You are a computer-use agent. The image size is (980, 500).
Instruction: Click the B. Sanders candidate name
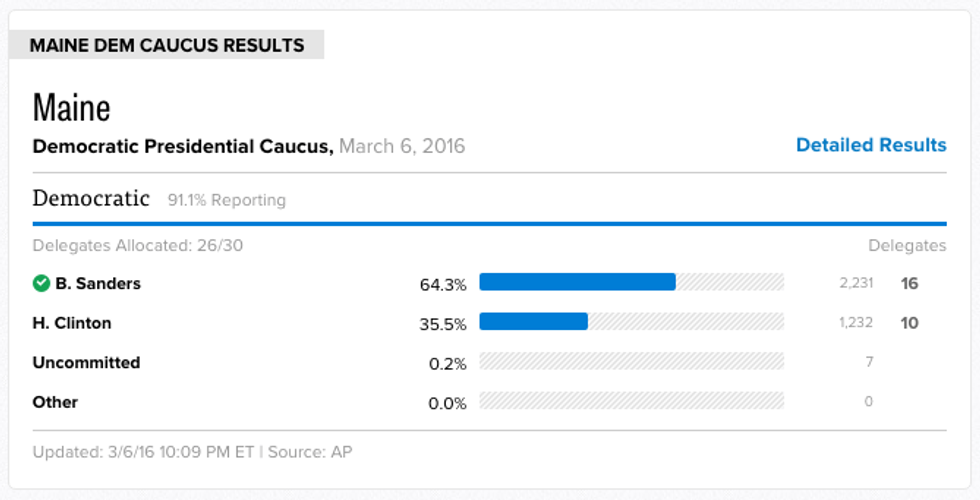[x=98, y=283]
